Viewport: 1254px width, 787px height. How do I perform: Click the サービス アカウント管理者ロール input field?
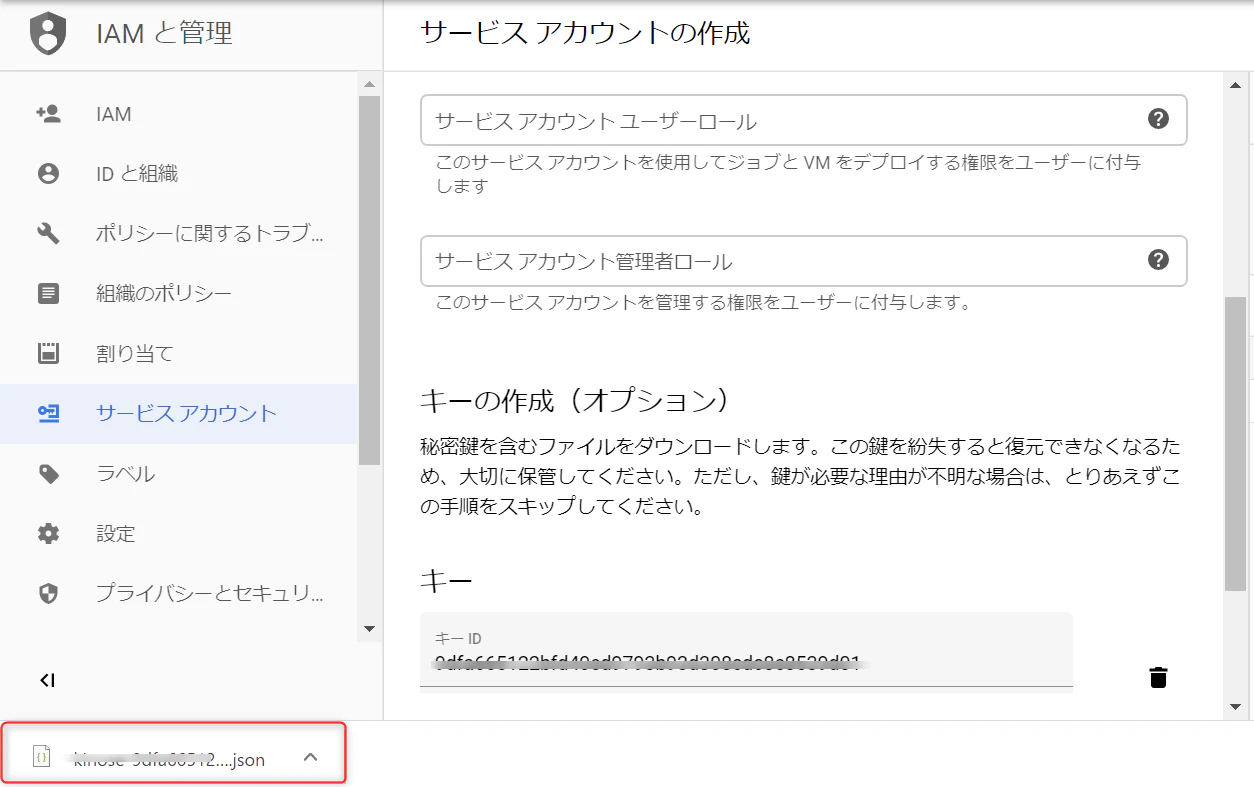tap(803, 261)
